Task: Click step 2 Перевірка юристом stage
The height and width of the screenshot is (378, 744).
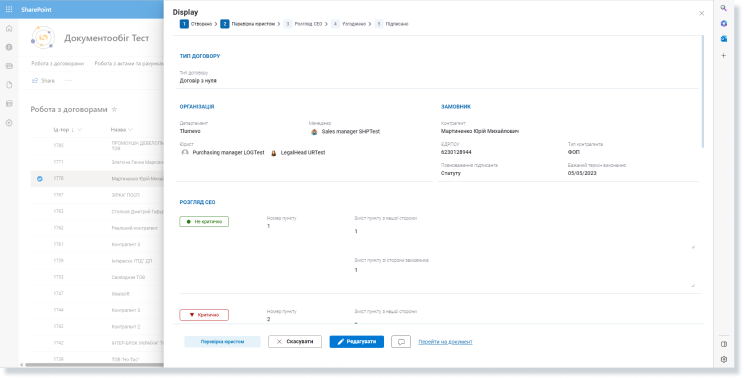Action: [248, 24]
